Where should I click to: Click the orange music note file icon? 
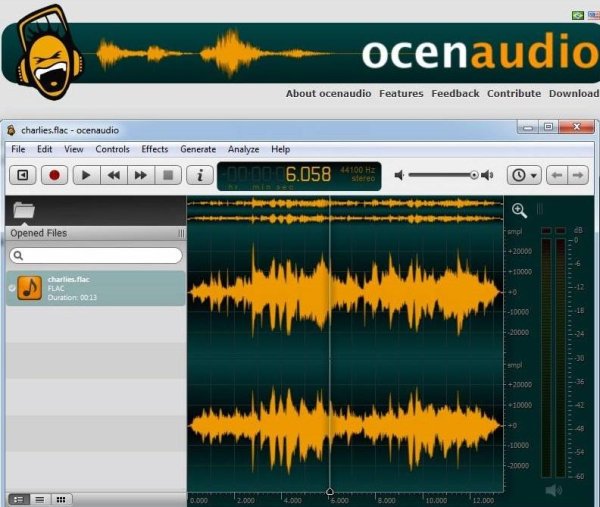tap(30, 288)
